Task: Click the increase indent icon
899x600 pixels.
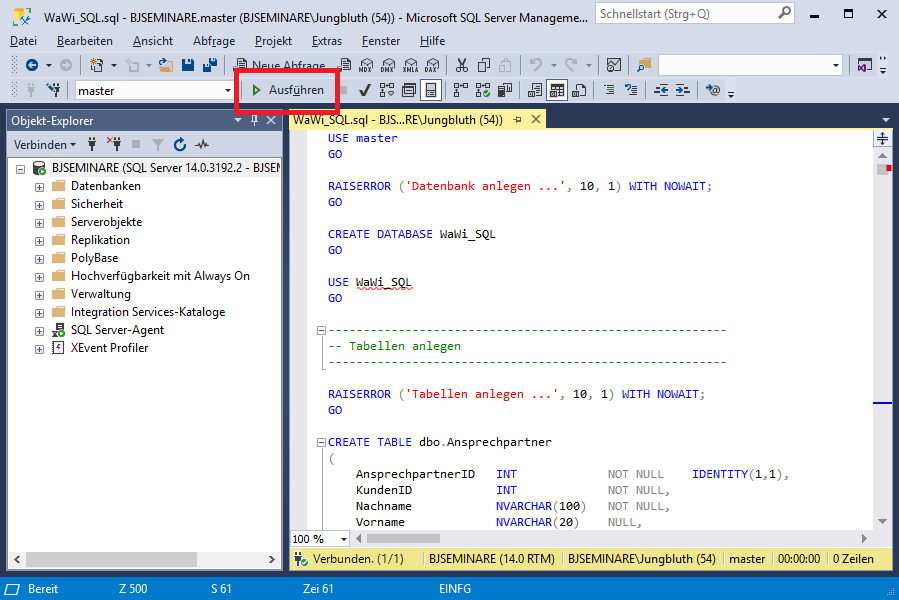Action: point(683,90)
